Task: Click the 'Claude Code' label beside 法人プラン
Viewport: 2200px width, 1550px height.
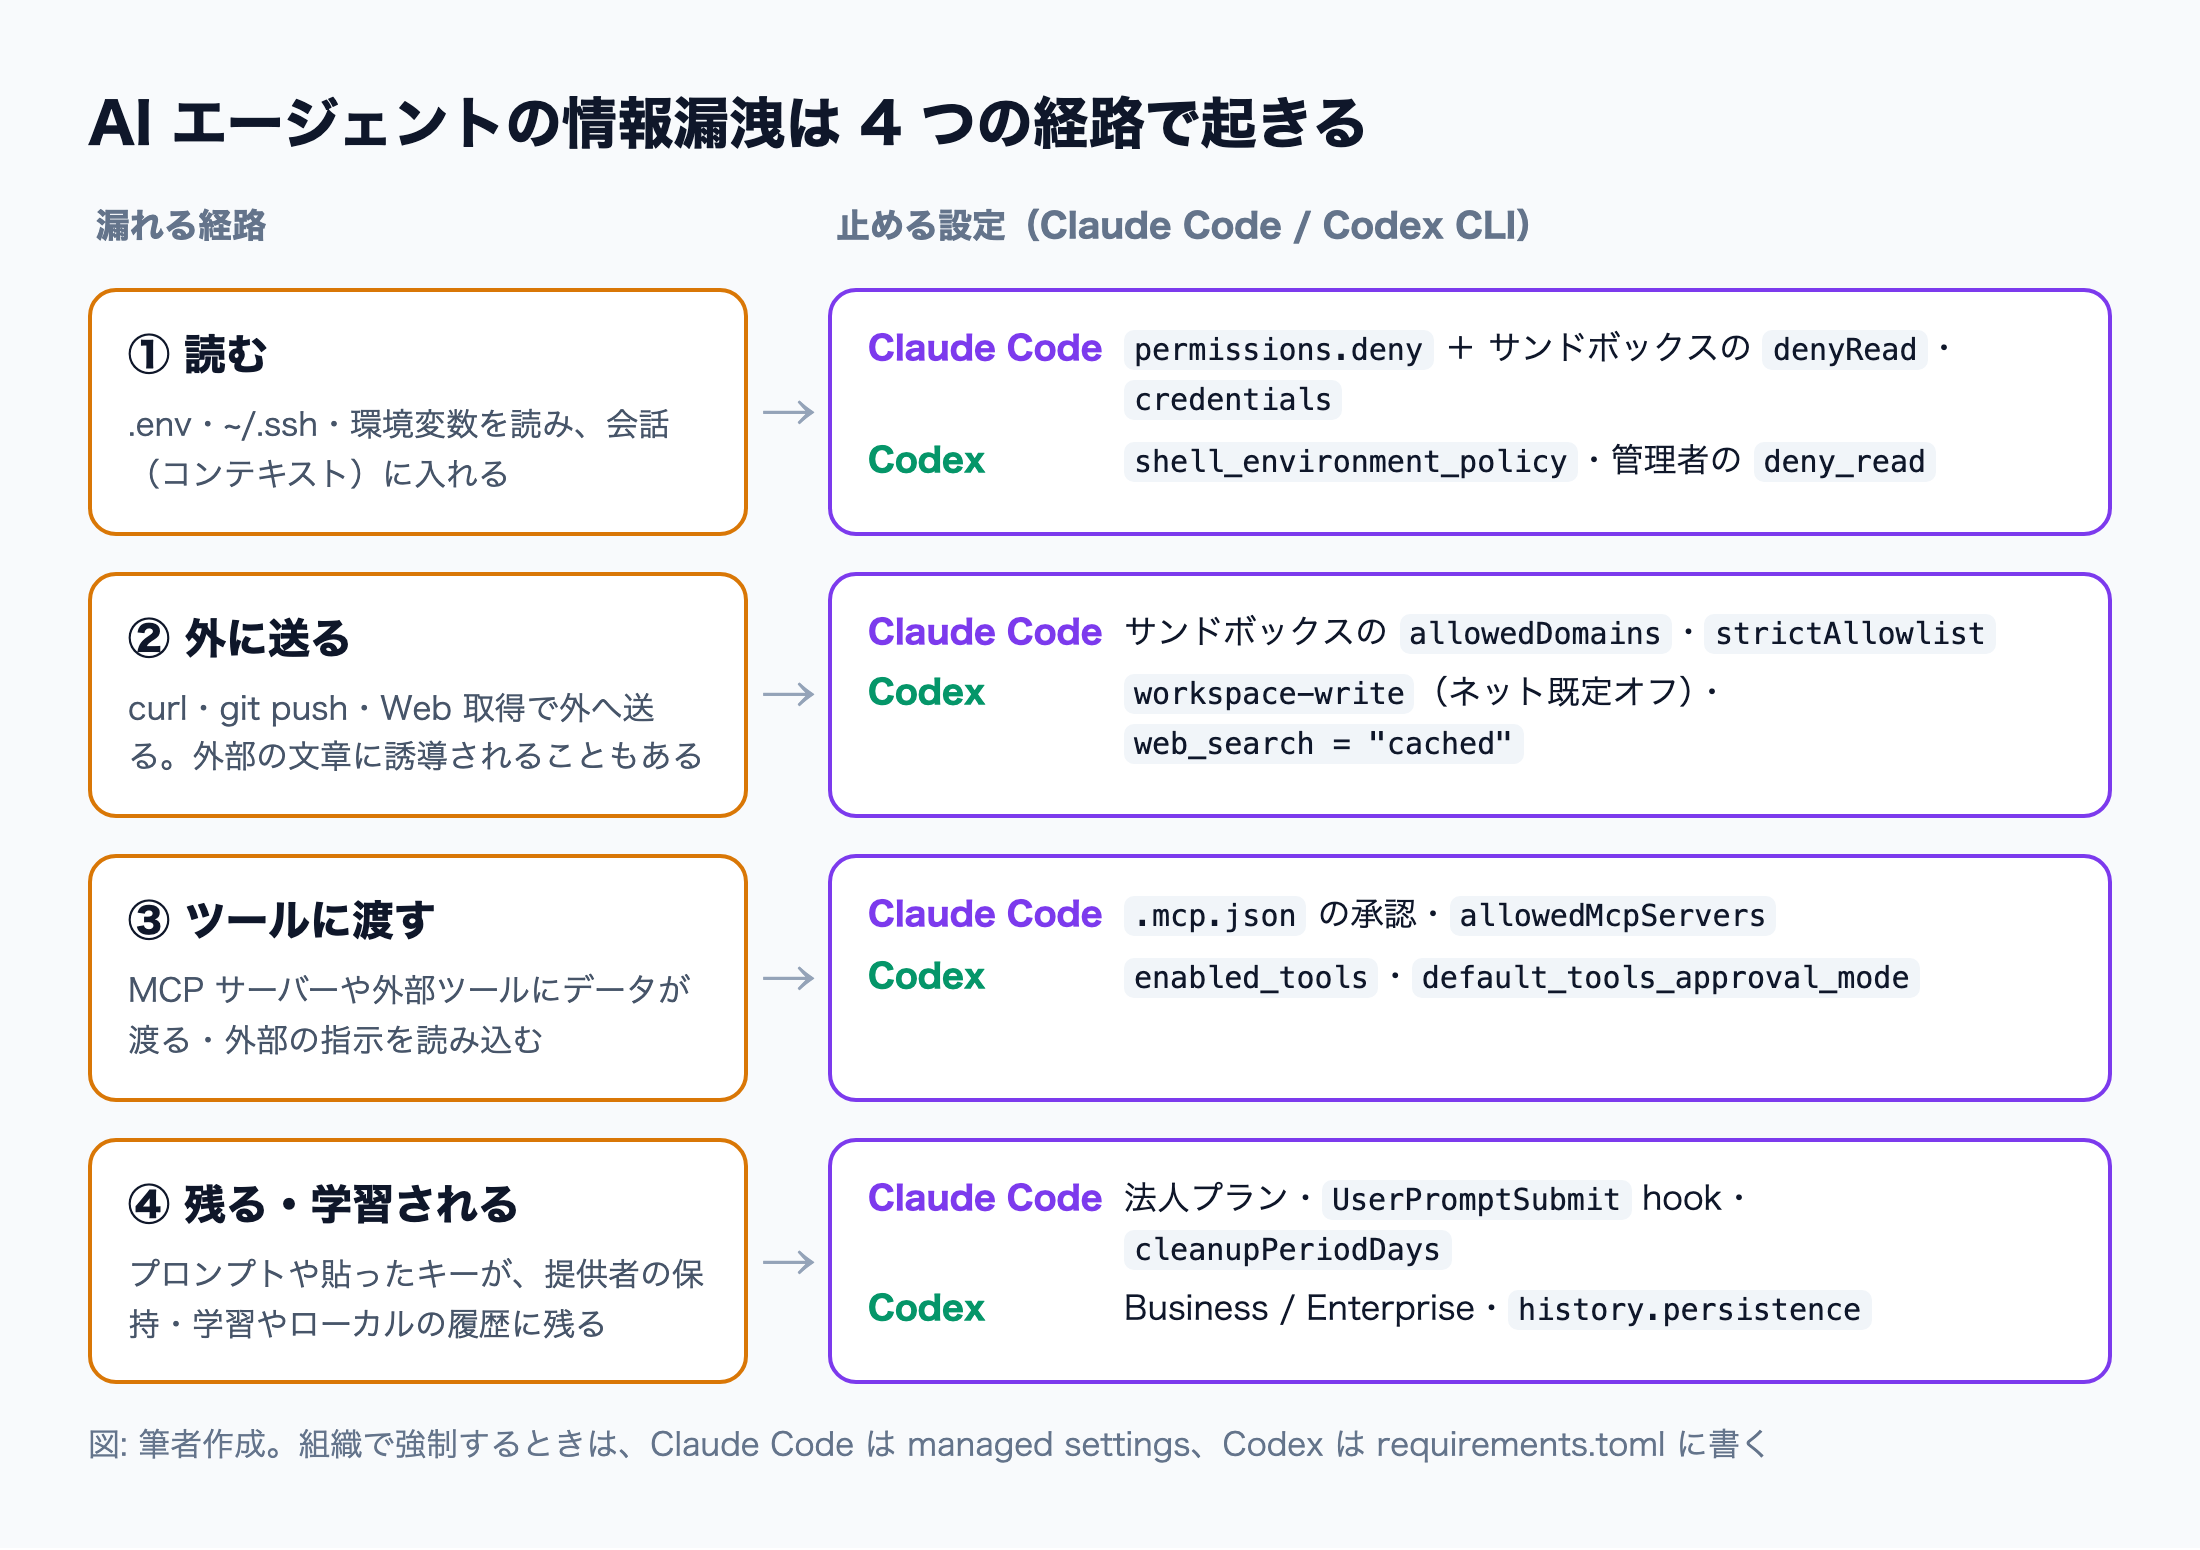Action: coord(985,1198)
